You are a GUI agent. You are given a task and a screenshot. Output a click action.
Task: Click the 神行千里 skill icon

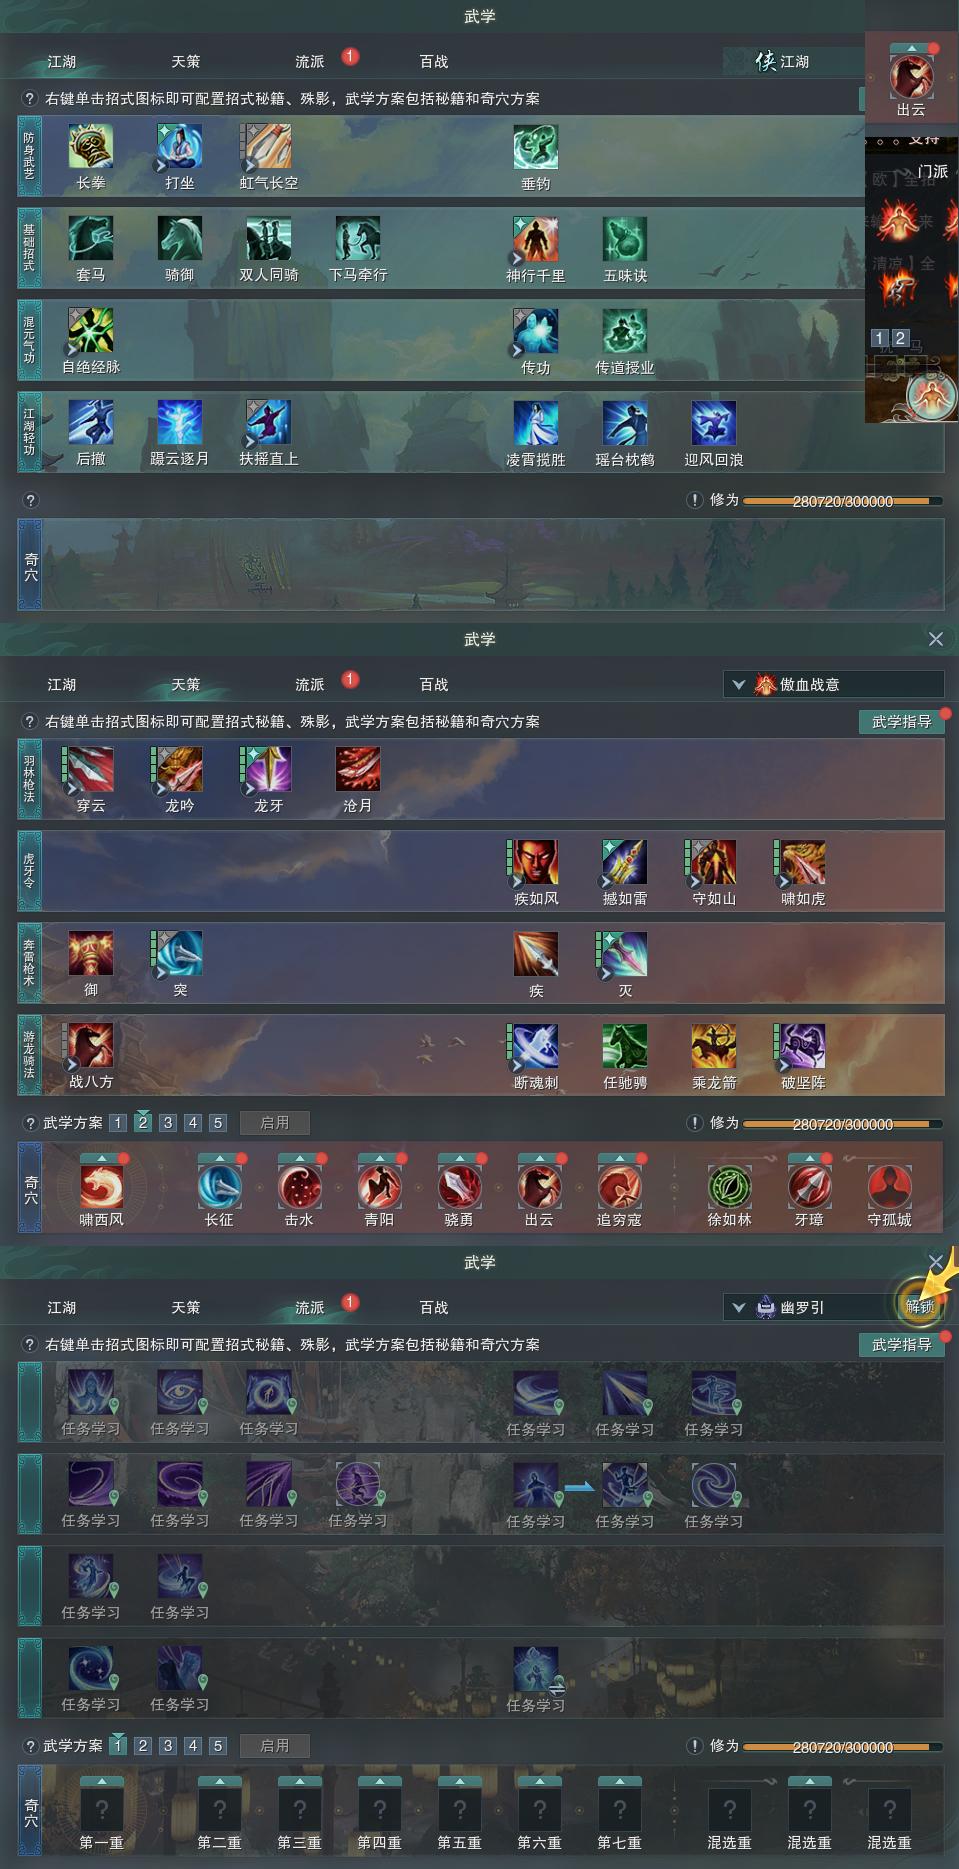coord(536,239)
